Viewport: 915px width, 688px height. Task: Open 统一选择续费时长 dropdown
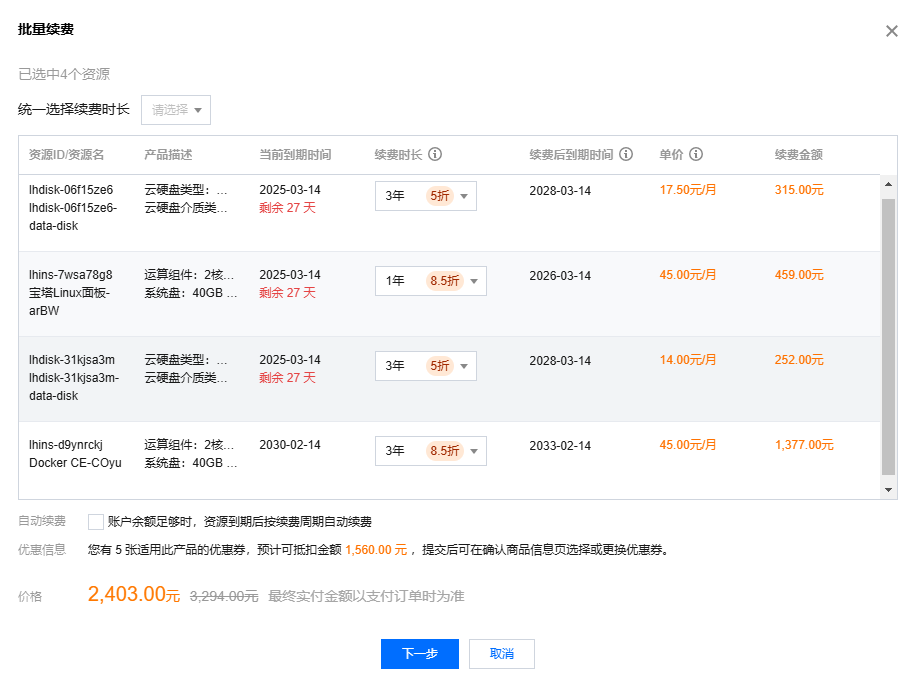point(176,110)
